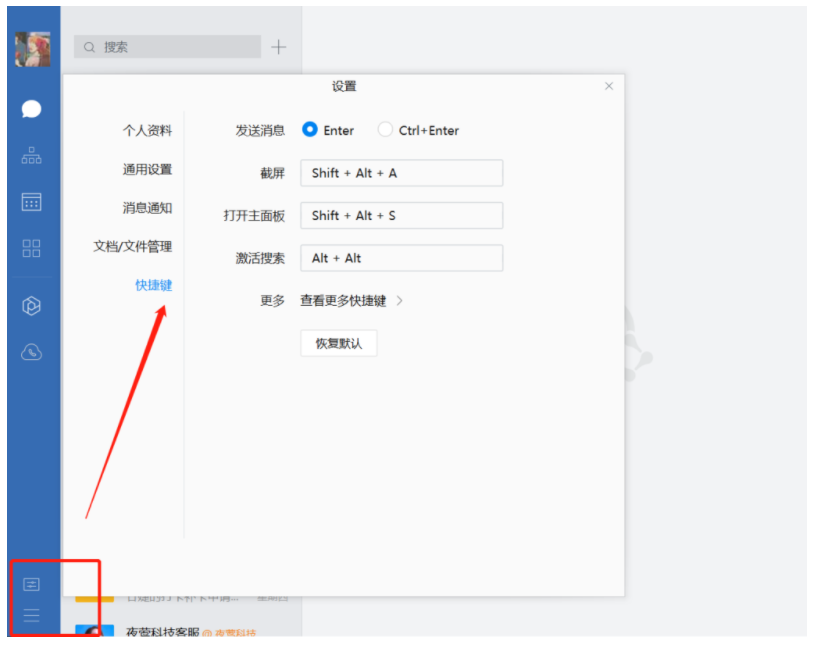Click the hexagon app icon in sidebar

pyautogui.click(x=31, y=306)
